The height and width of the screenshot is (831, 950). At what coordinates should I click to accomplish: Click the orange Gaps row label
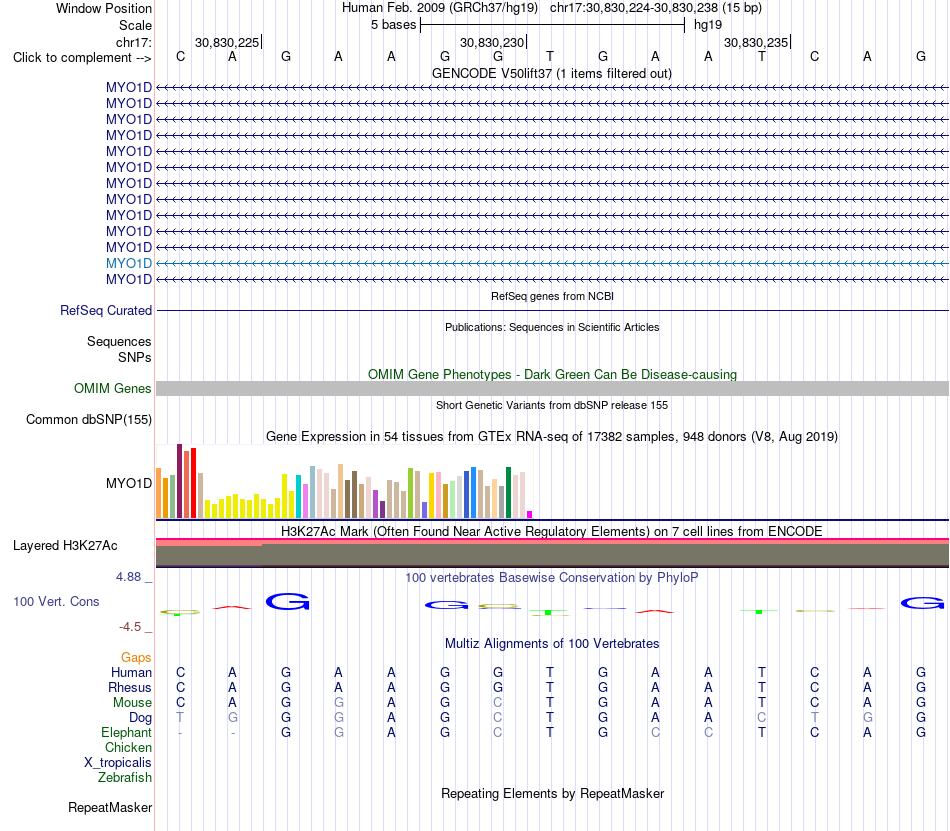pyautogui.click(x=136, y=658)
